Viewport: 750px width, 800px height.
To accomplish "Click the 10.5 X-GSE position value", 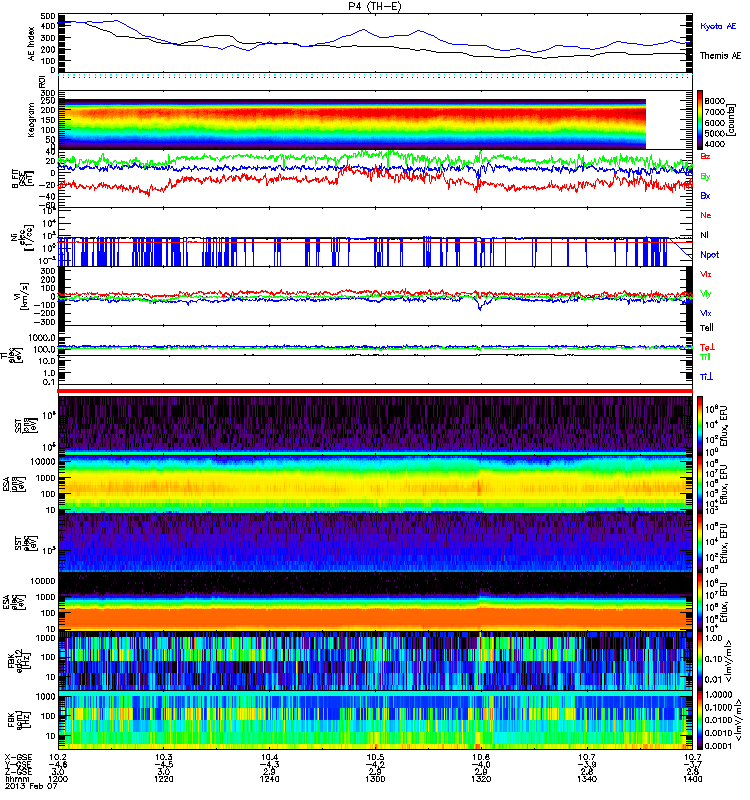I will tap(375, 758).
